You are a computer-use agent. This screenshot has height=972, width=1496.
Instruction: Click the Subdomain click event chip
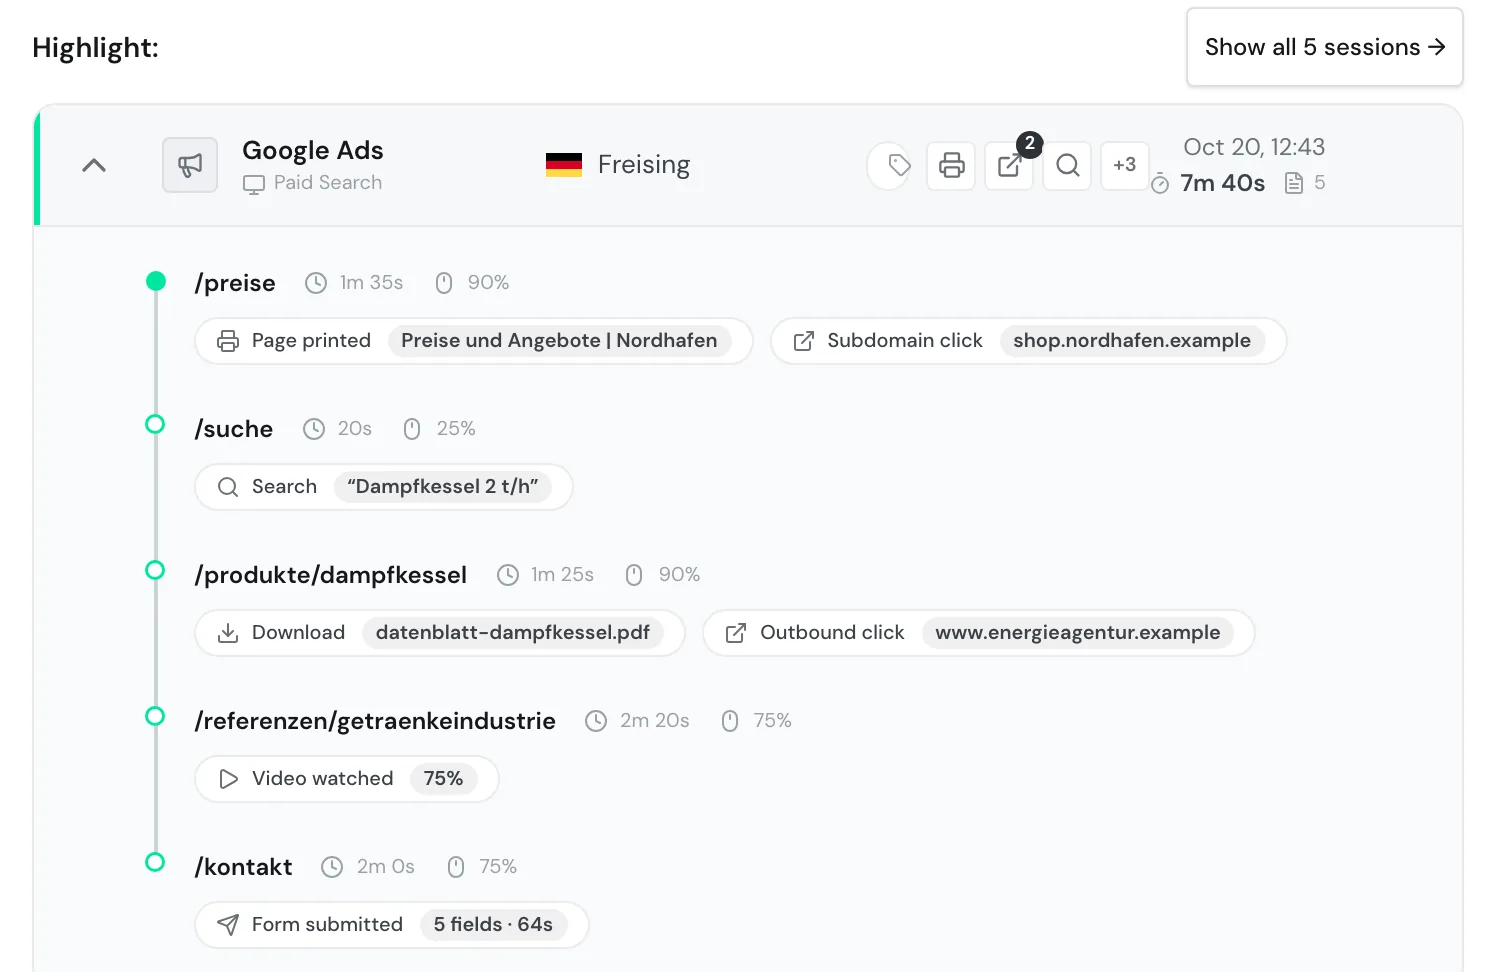(1029, 341)
